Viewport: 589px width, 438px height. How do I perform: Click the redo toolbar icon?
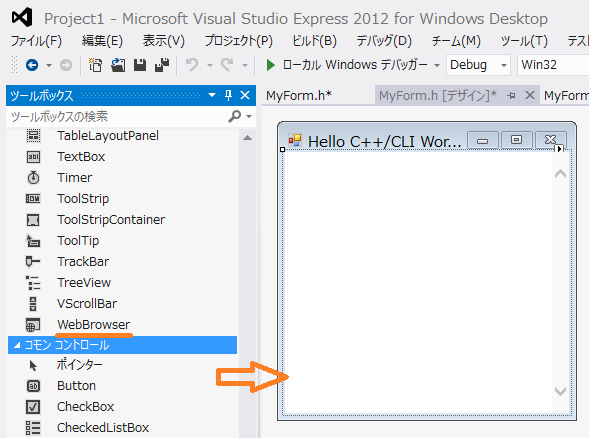pos(227,65)
